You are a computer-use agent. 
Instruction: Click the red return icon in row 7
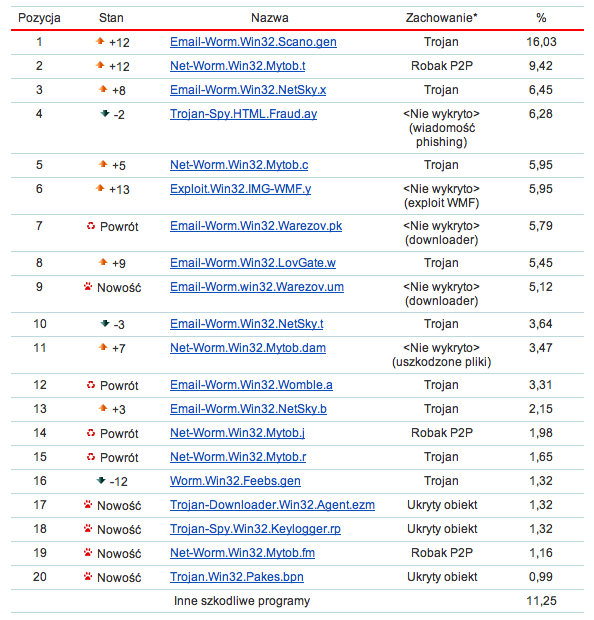point(91,226)
